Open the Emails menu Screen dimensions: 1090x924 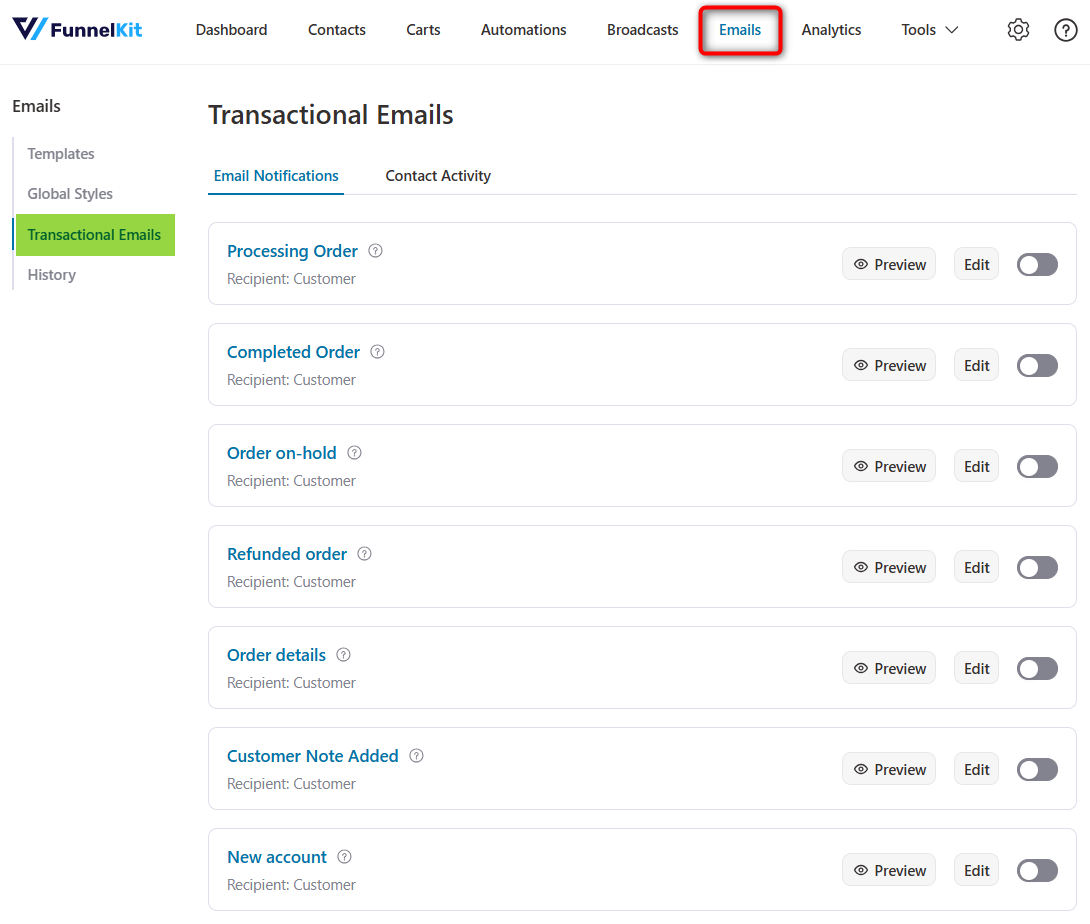pos(740,30)
